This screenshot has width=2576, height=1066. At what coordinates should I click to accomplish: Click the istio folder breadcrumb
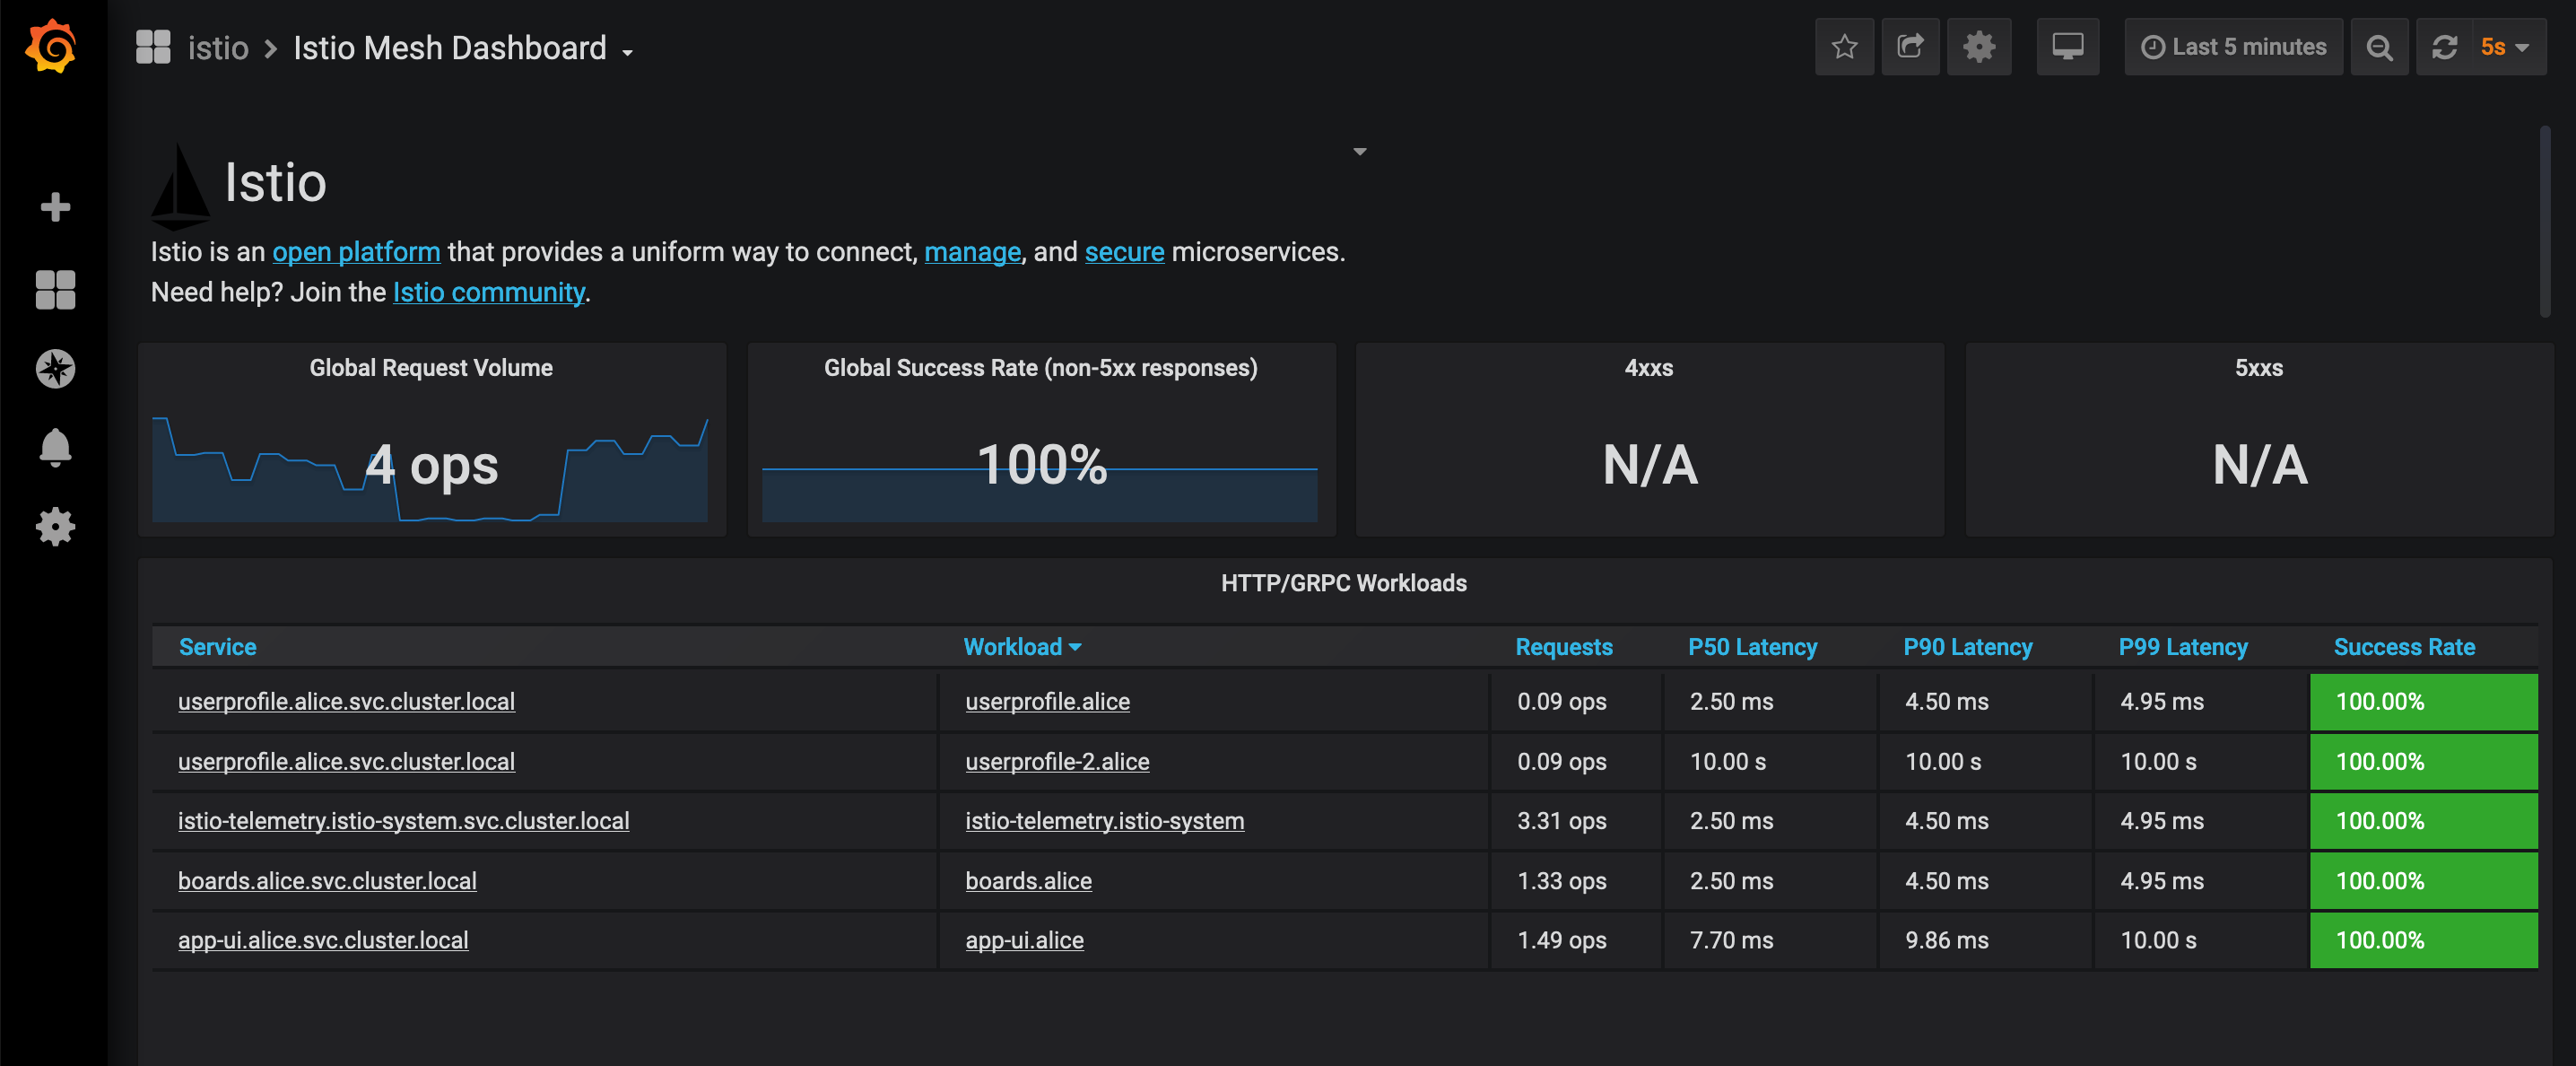[218, 48]
